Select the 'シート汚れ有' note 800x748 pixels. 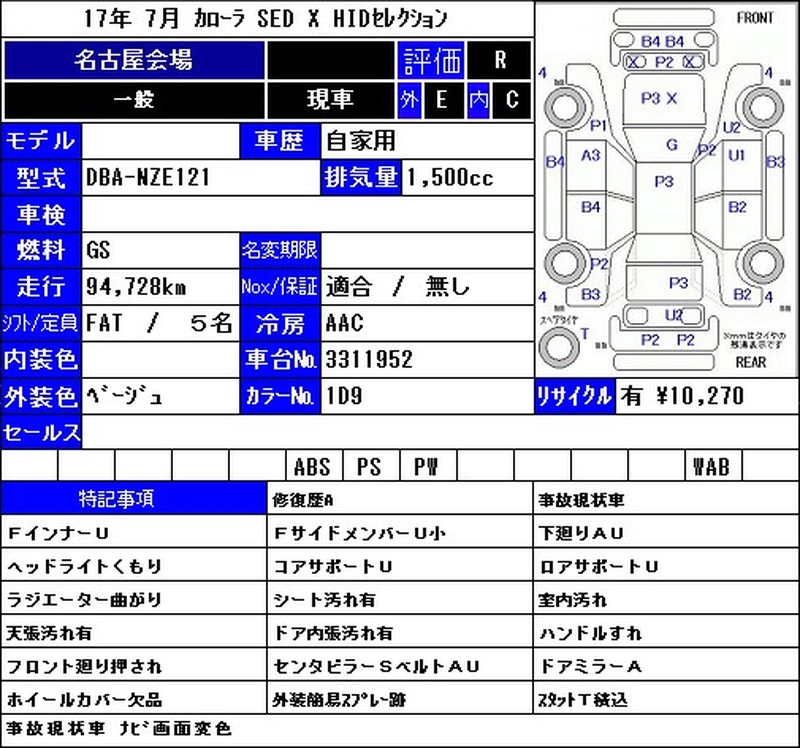click(324, 600)
